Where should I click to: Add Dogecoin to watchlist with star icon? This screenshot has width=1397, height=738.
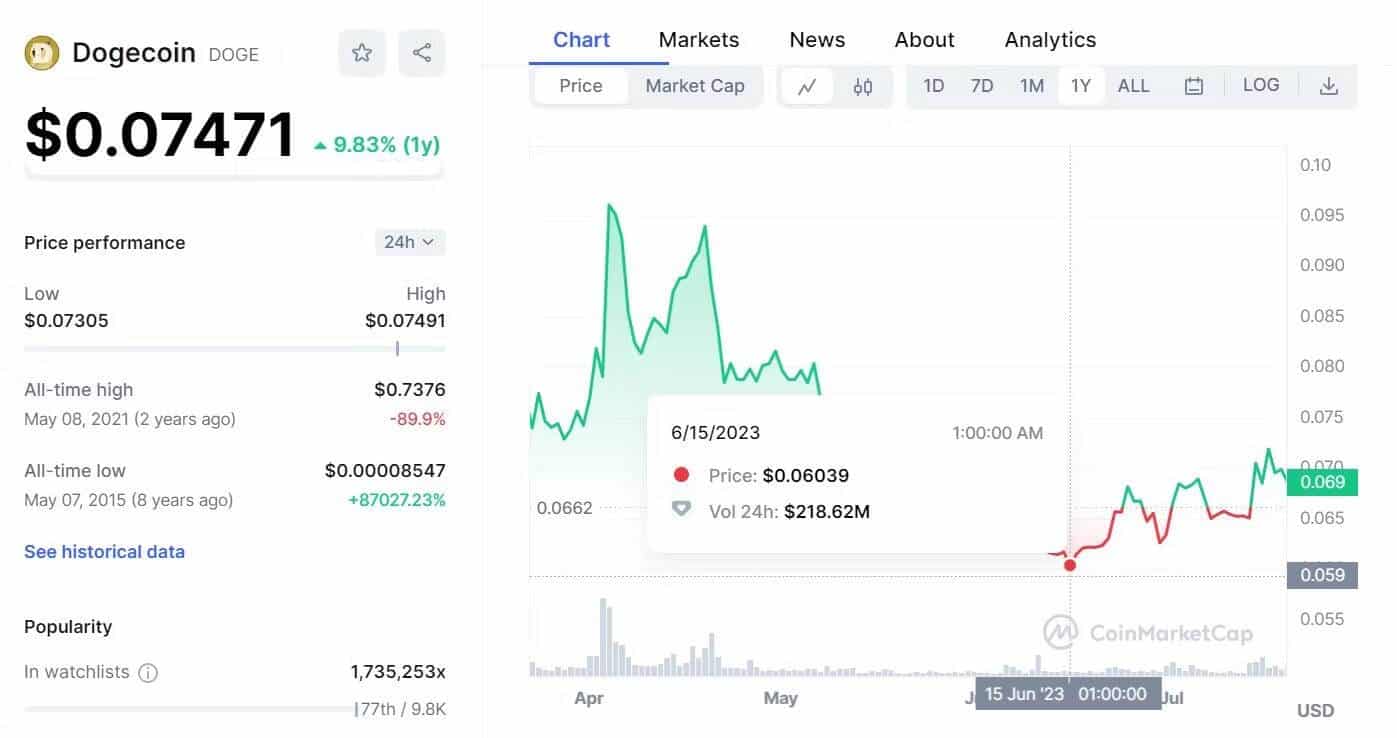click(x=362, y=53)
